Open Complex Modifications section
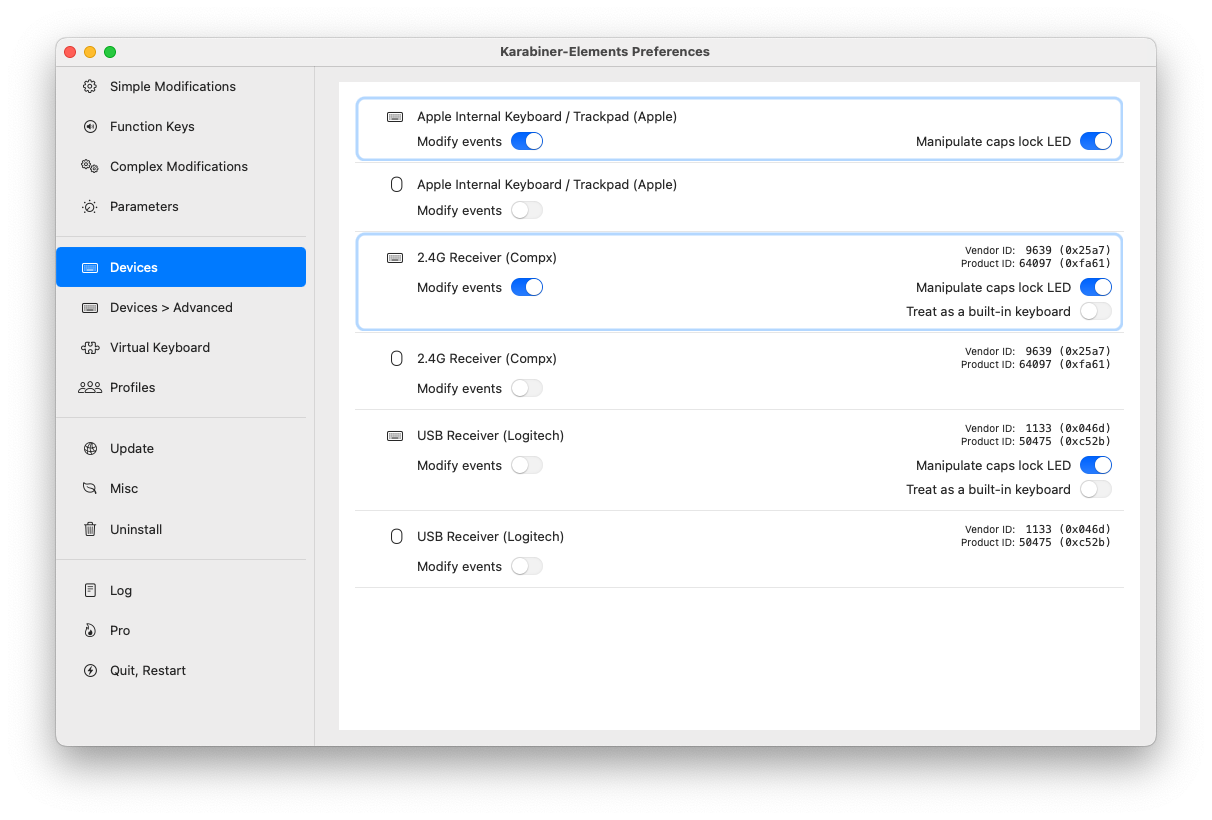 coord(181,166)
